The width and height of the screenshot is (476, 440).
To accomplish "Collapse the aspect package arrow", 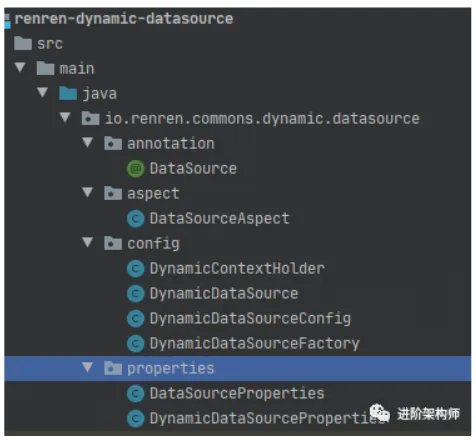I will click(x=88, y=192).
